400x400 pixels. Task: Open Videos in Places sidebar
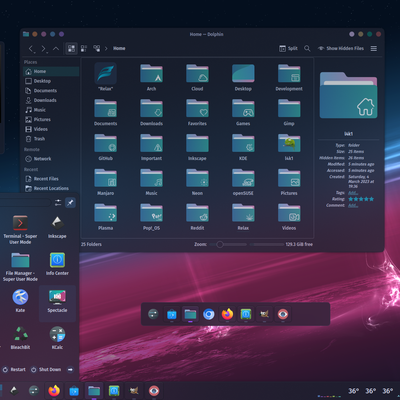(x=51, y=129)
